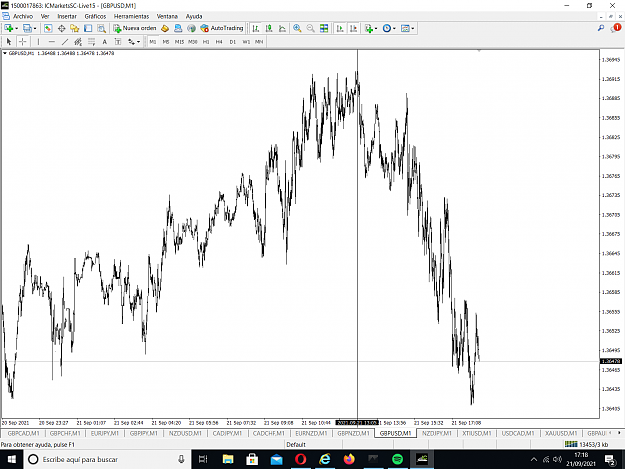Click the globe toolbar icon
The image size is (625, 469).
[191, 28]
